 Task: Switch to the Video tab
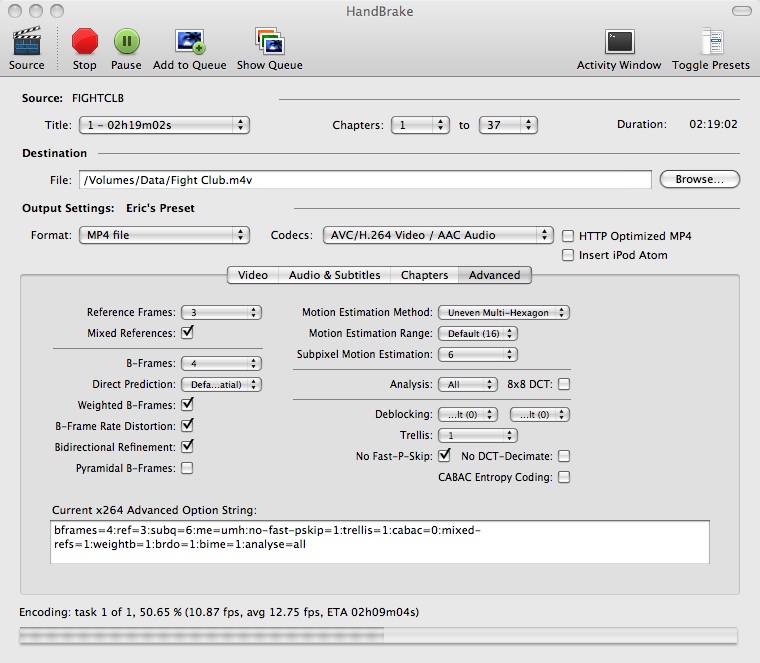point(253,275)
